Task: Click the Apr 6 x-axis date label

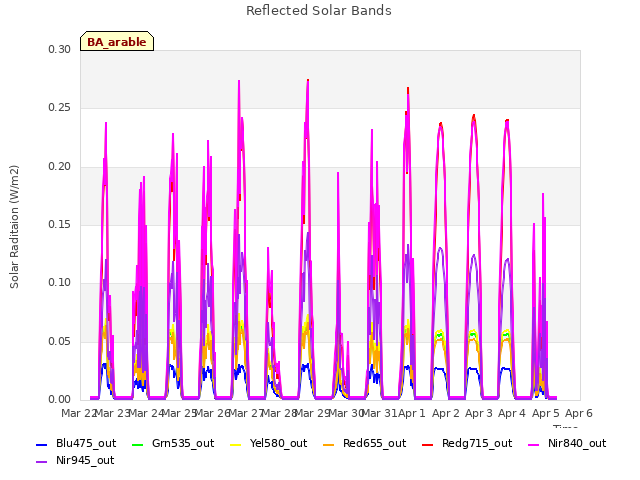Action: [x=579, y=413]
